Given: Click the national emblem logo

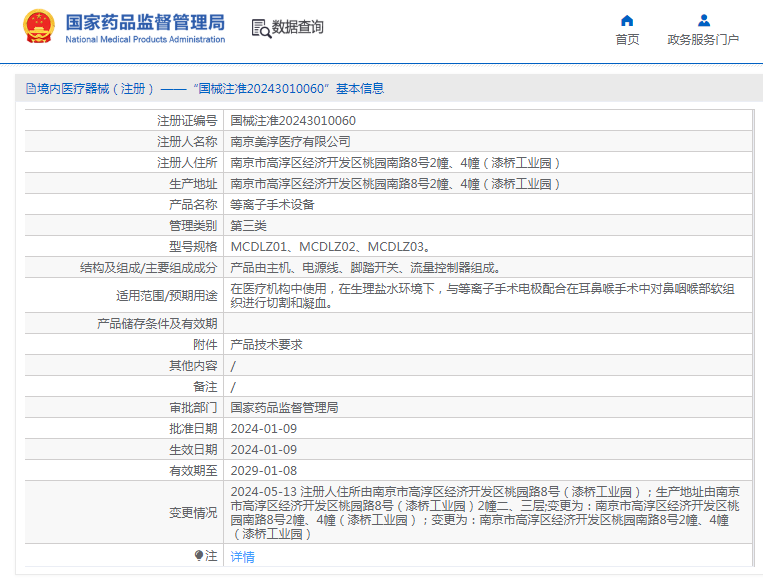Looking at the screenshot, I should 38,27.
